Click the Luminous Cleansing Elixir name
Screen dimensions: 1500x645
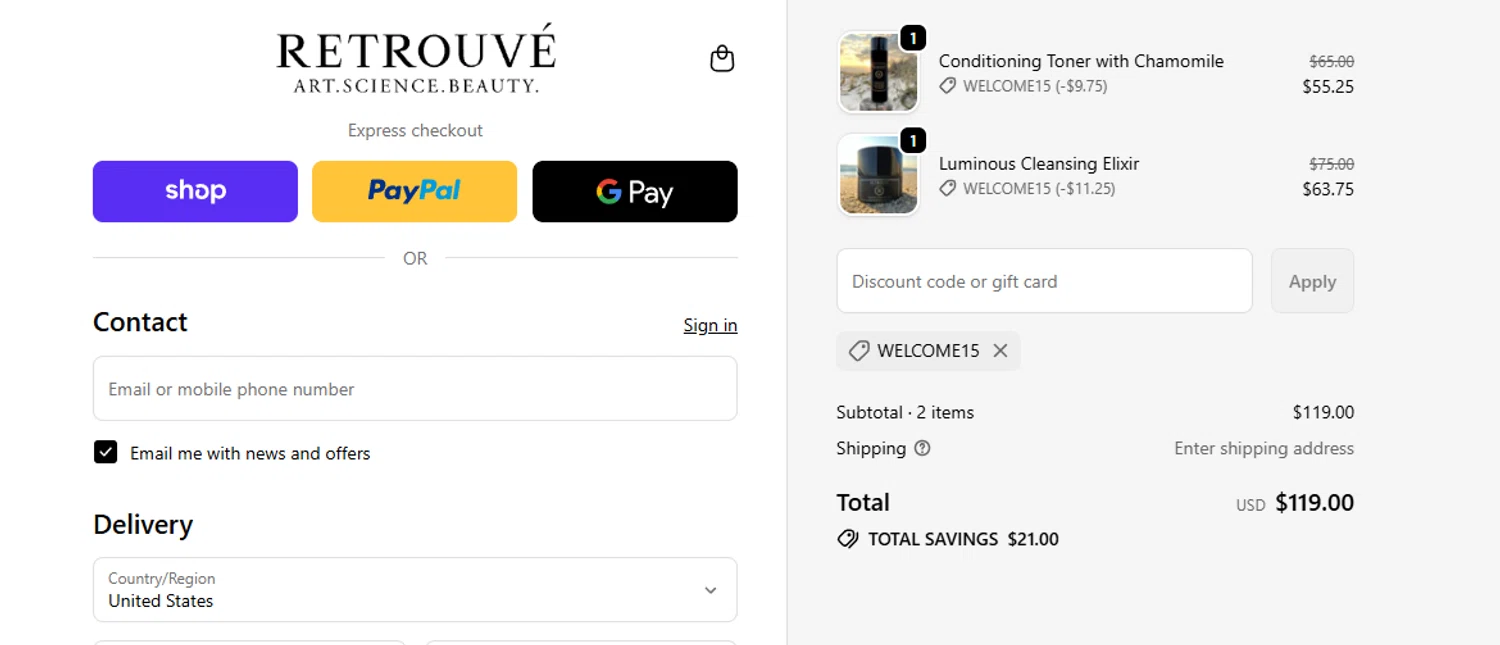[1039, 164]
